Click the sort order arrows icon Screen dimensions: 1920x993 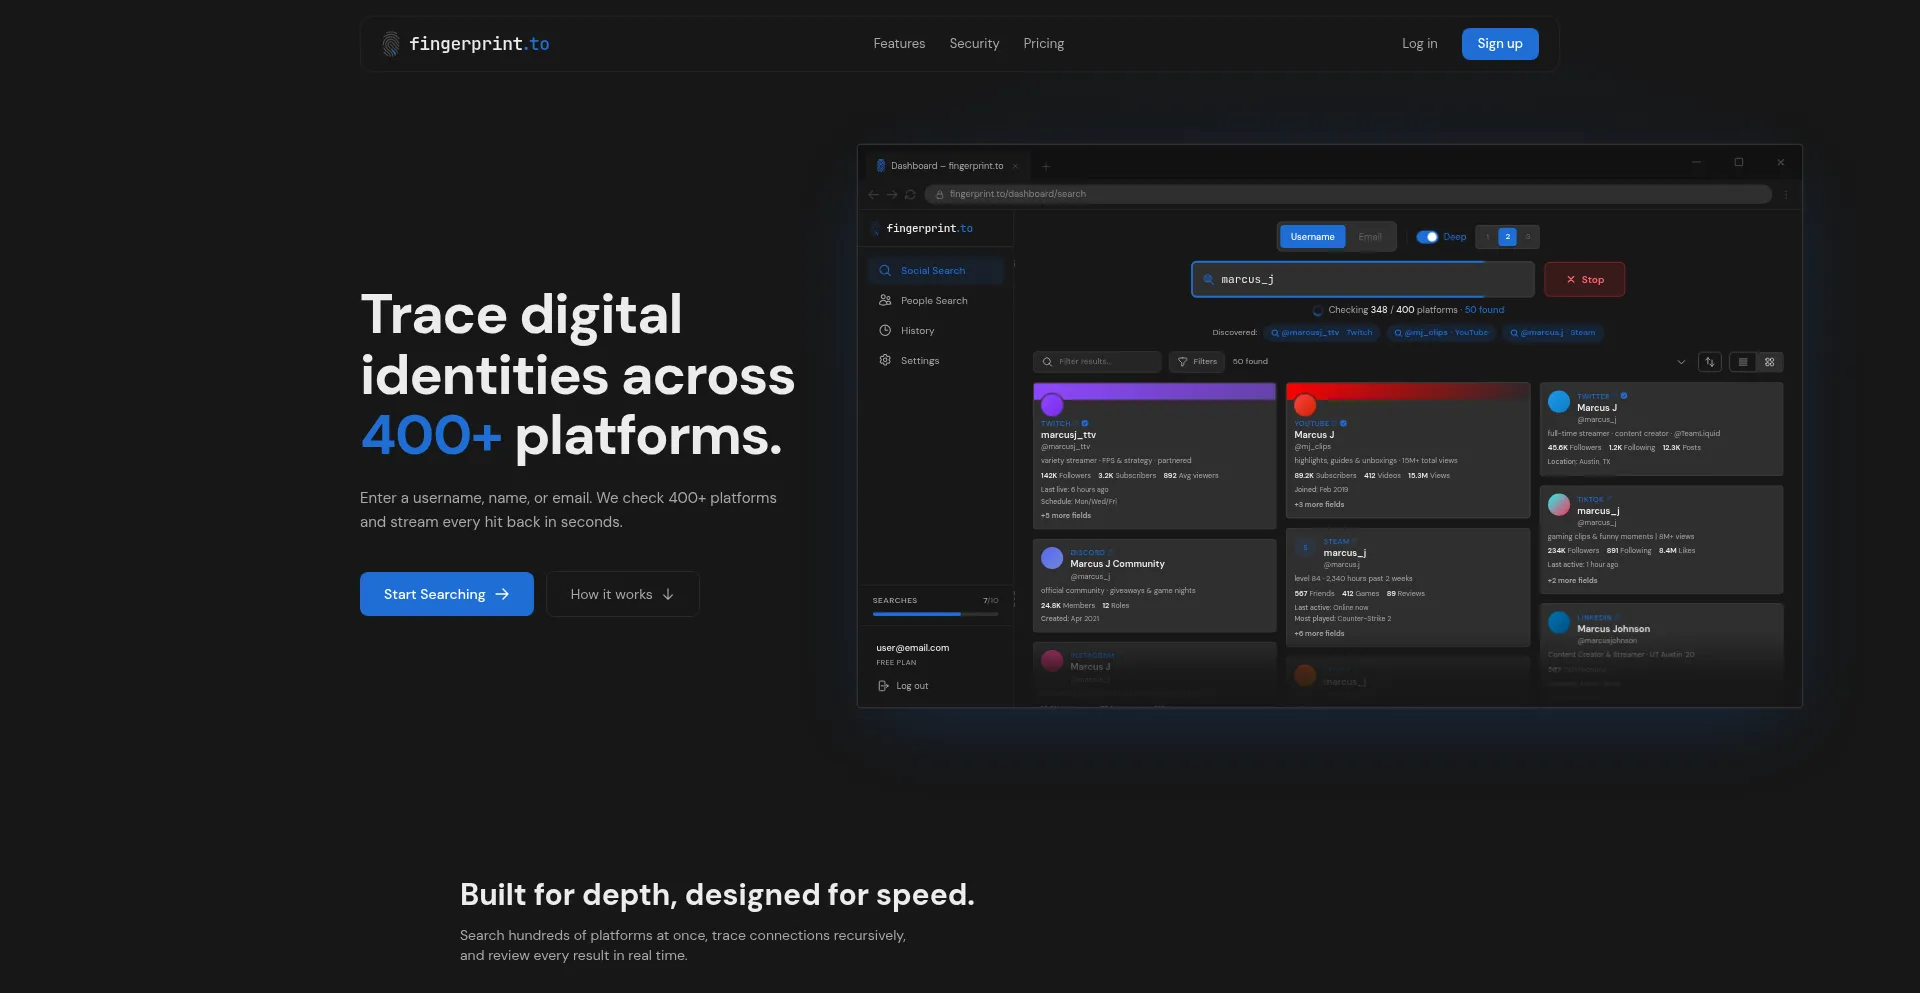[1710, 362]
